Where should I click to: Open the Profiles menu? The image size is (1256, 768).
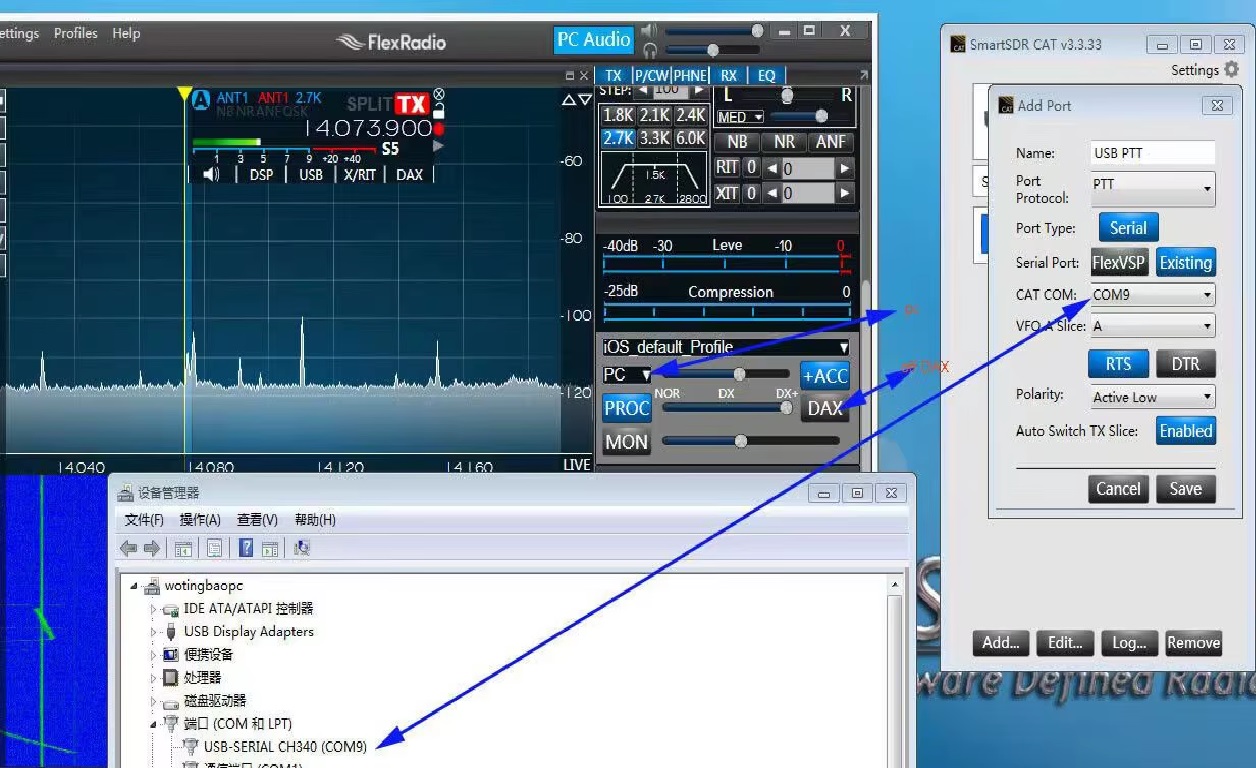(x=76, y=33)
